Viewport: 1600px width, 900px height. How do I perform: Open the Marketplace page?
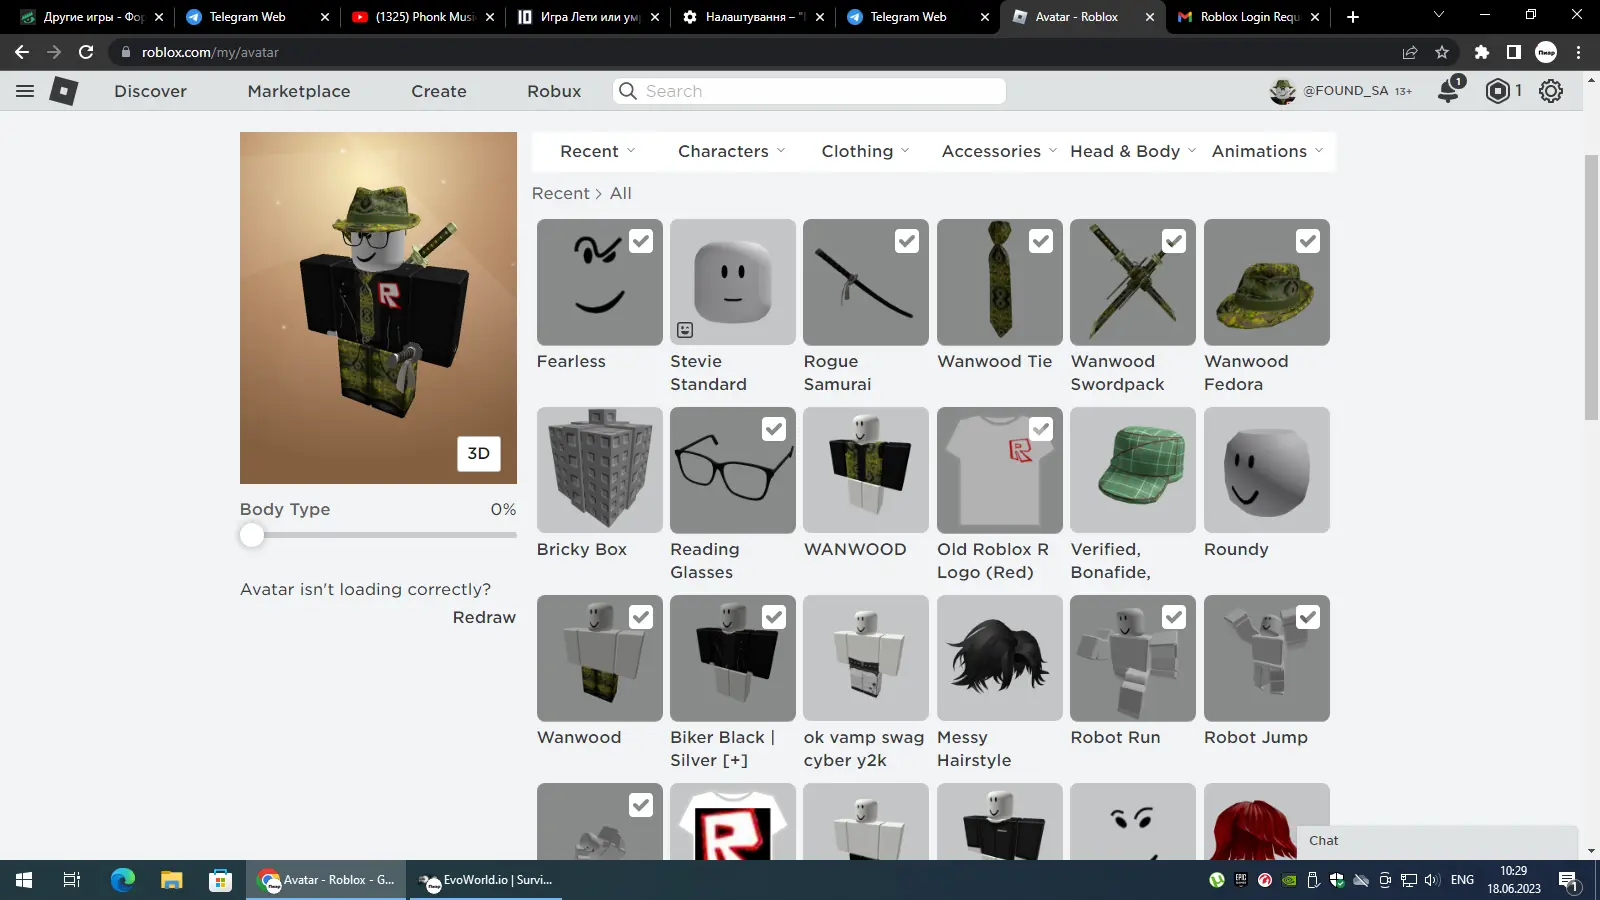tap(299, 91)
